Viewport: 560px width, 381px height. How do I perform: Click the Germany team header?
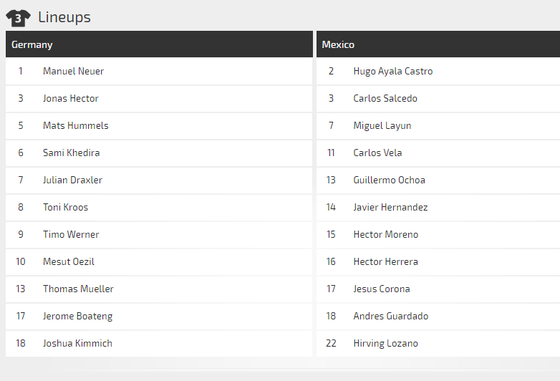click(x=159, y=44)
